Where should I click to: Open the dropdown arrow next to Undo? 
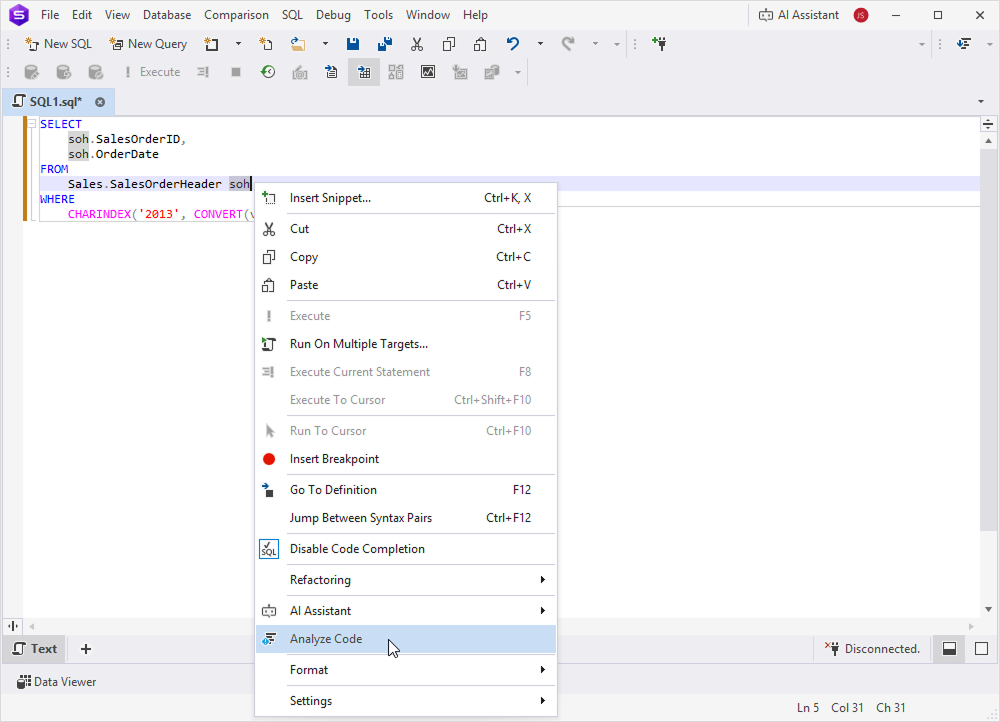coord(540,43)
